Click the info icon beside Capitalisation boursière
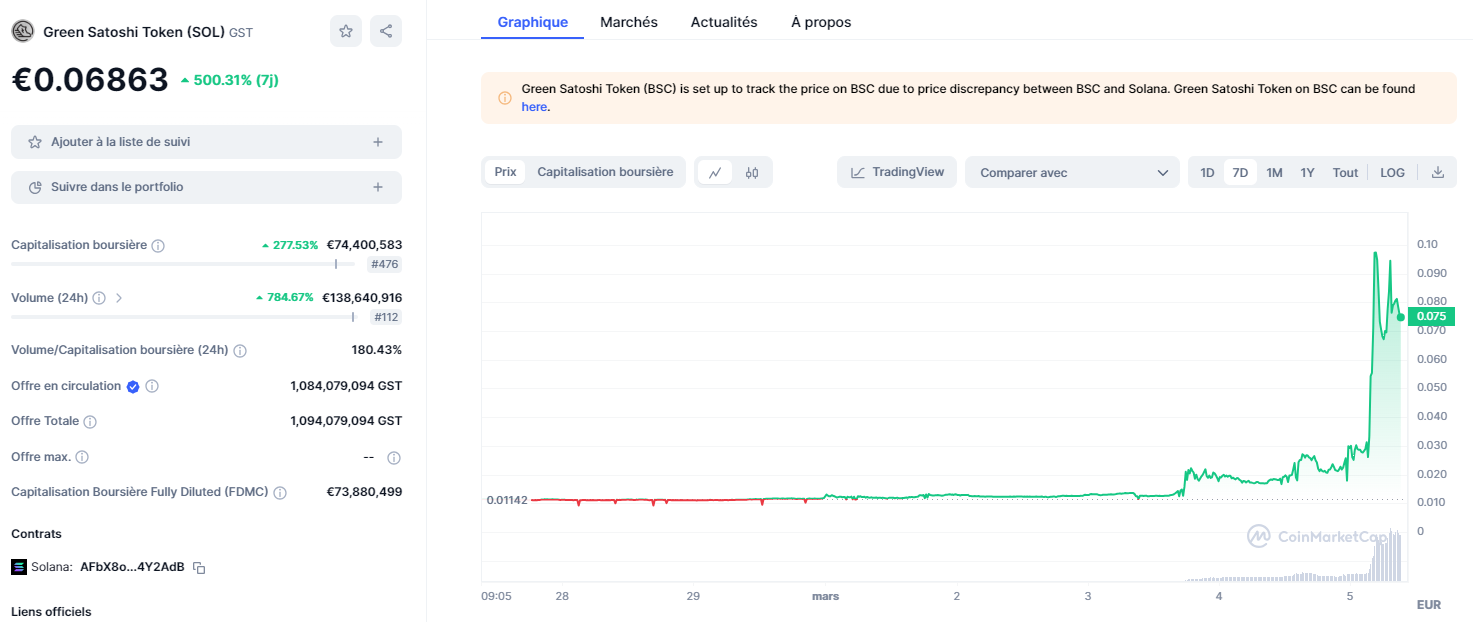This screenshot has height=622, width=1473. 158,245
